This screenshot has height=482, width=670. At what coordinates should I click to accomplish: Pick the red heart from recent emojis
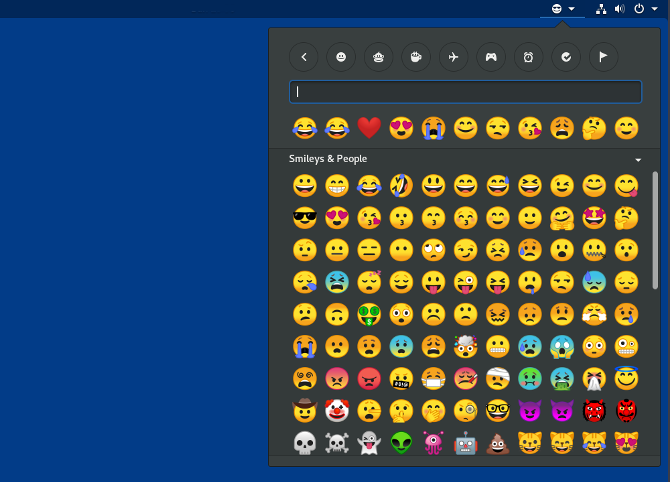[x=369, y=128]
